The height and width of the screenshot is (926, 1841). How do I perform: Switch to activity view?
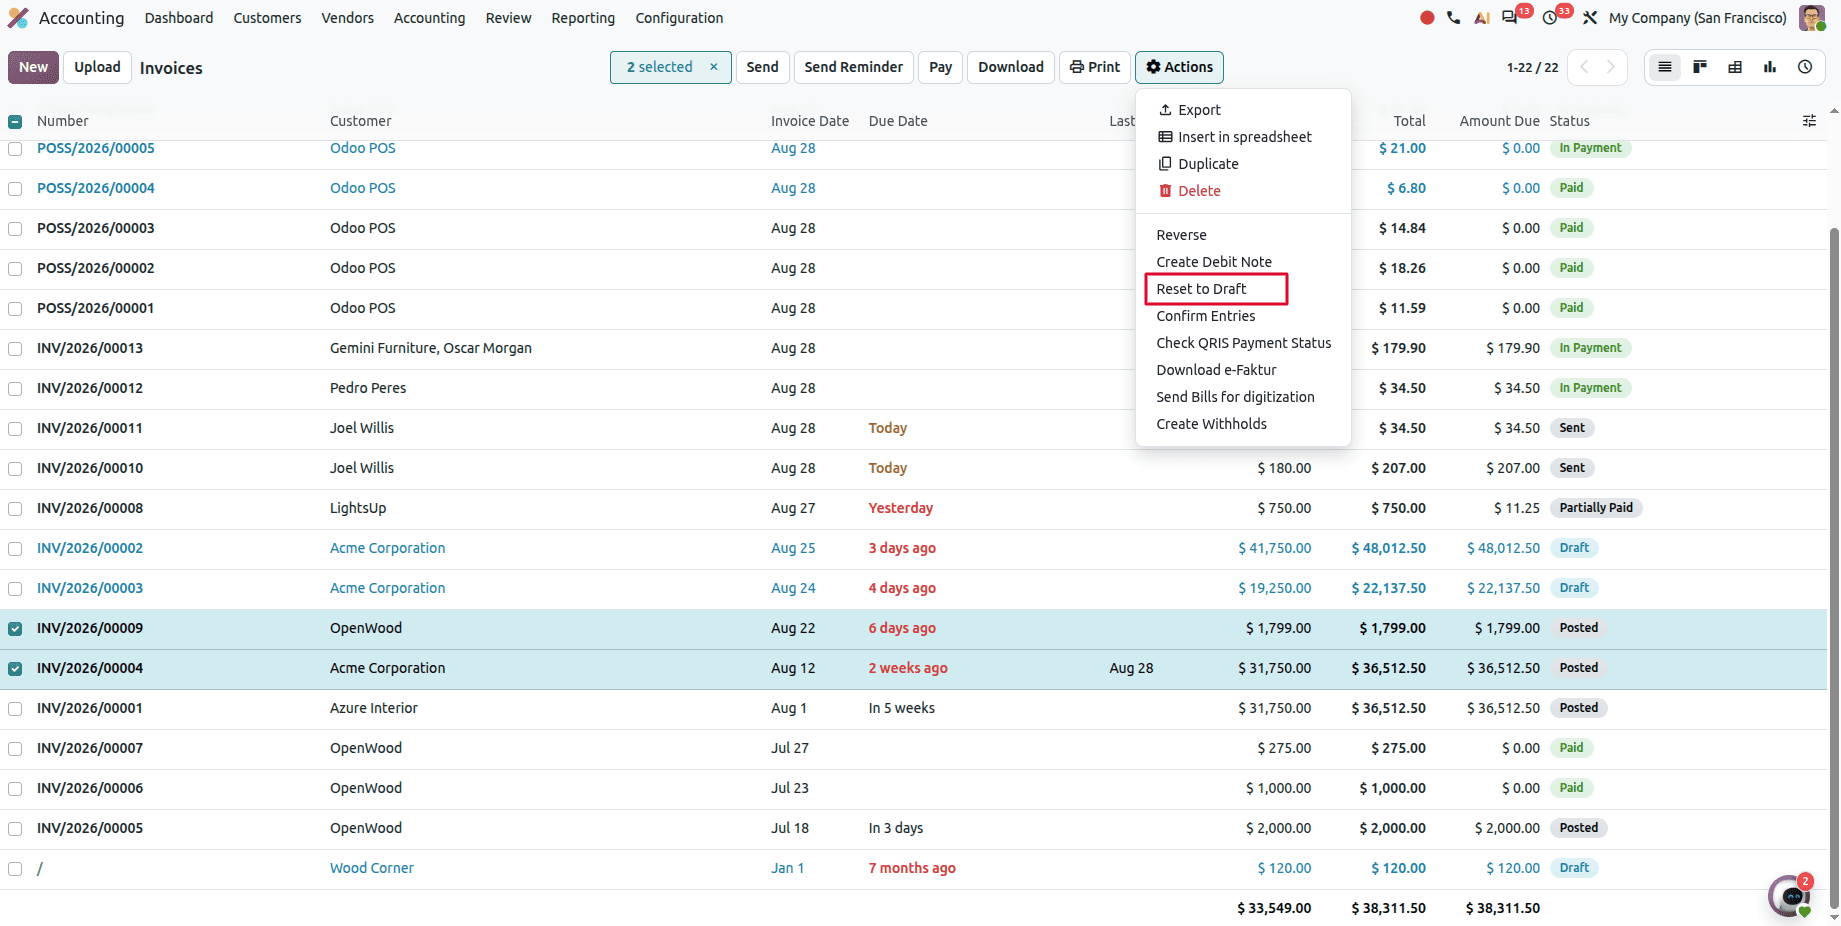(x=1805, y=67)
